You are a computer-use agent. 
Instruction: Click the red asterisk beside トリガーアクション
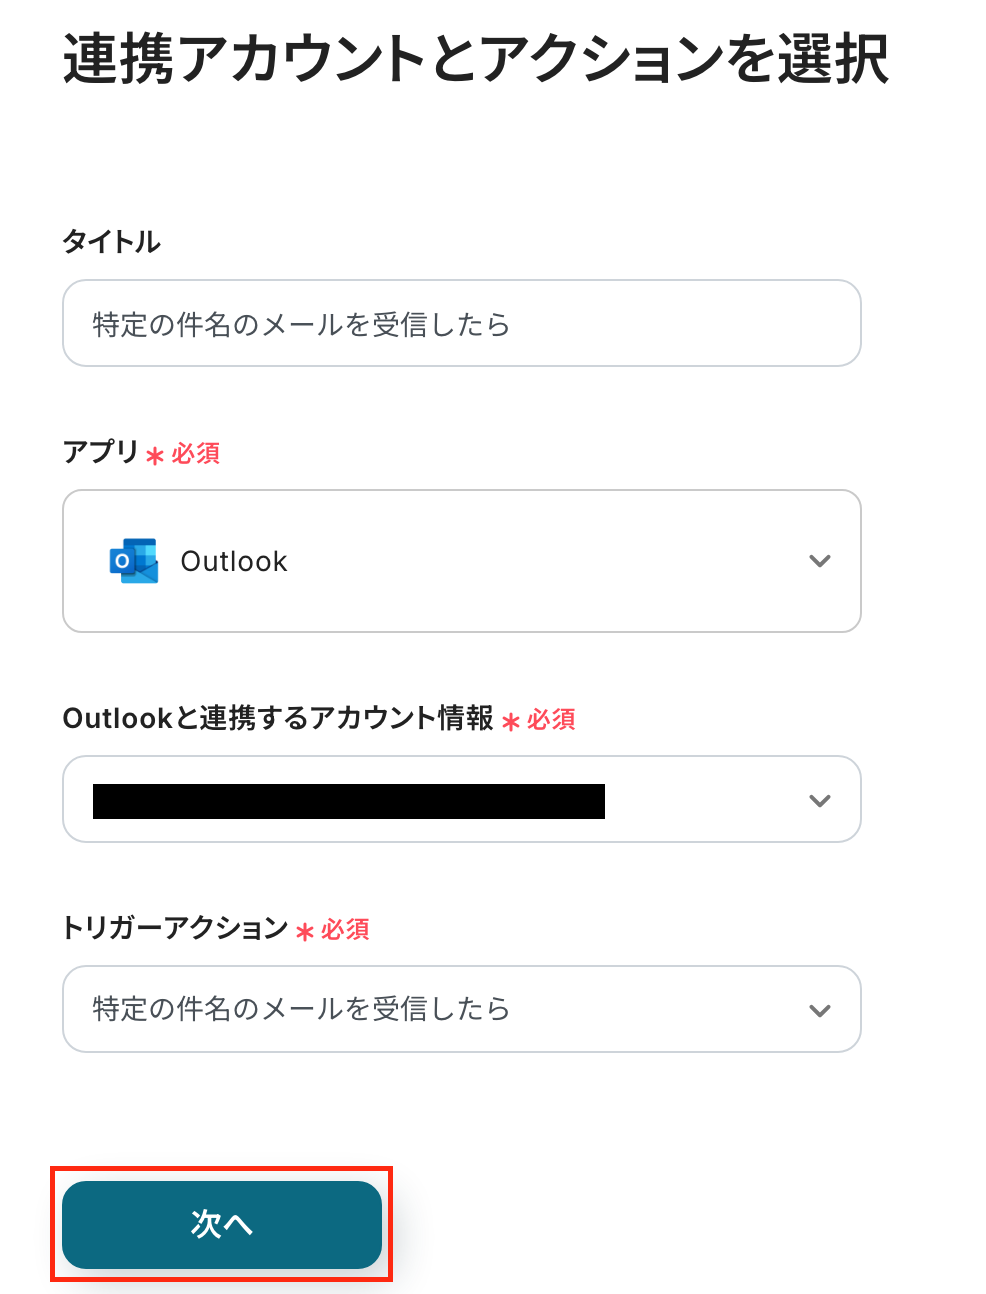(x=305, y=932)
